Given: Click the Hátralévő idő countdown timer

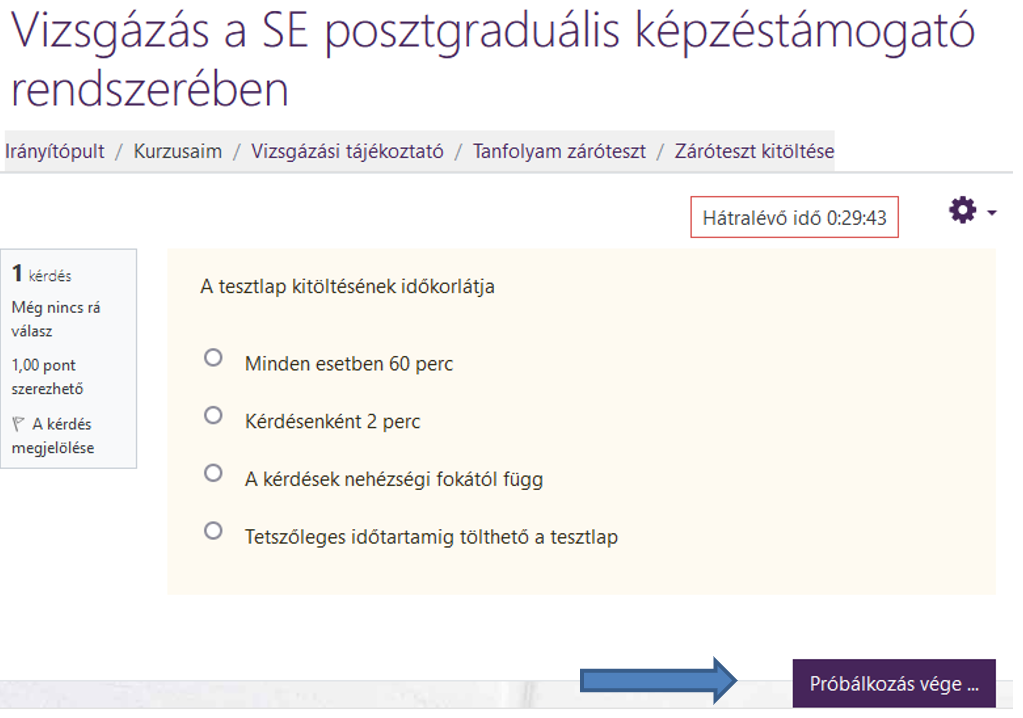Looking at the screenshot, I should (x=794, y=217).
